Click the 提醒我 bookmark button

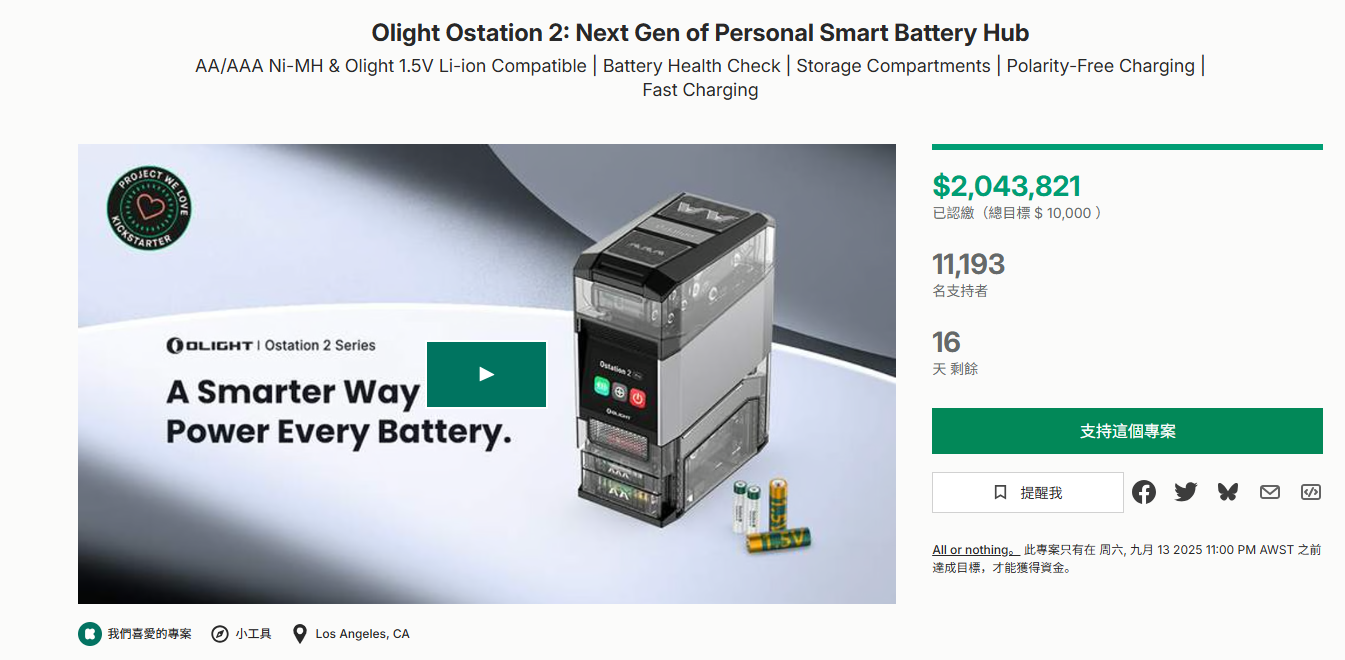pyautogui.click(x=1027, y=493)
